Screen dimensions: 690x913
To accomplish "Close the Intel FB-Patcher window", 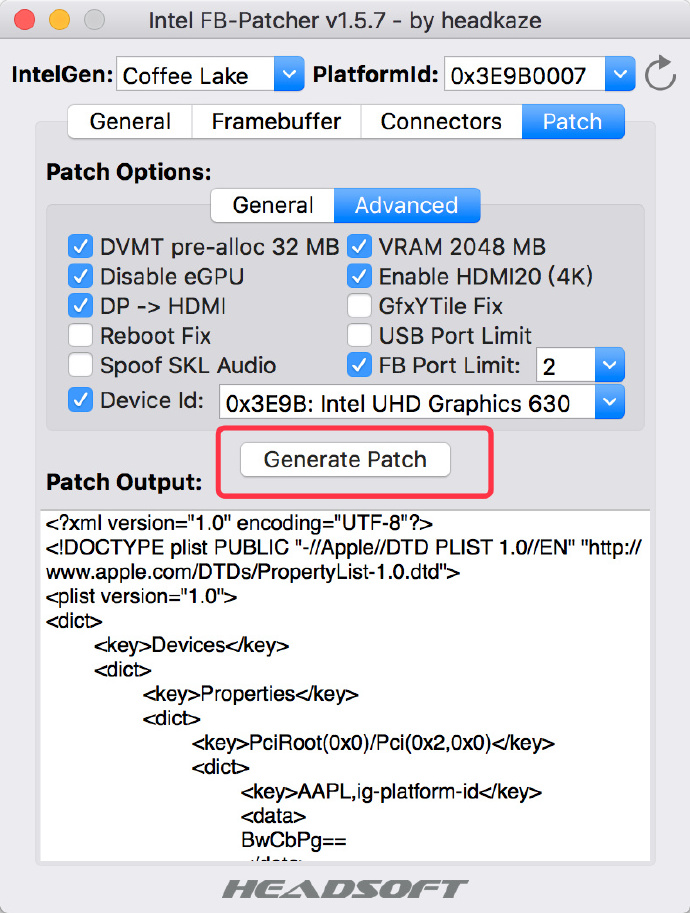I will 24,20.
